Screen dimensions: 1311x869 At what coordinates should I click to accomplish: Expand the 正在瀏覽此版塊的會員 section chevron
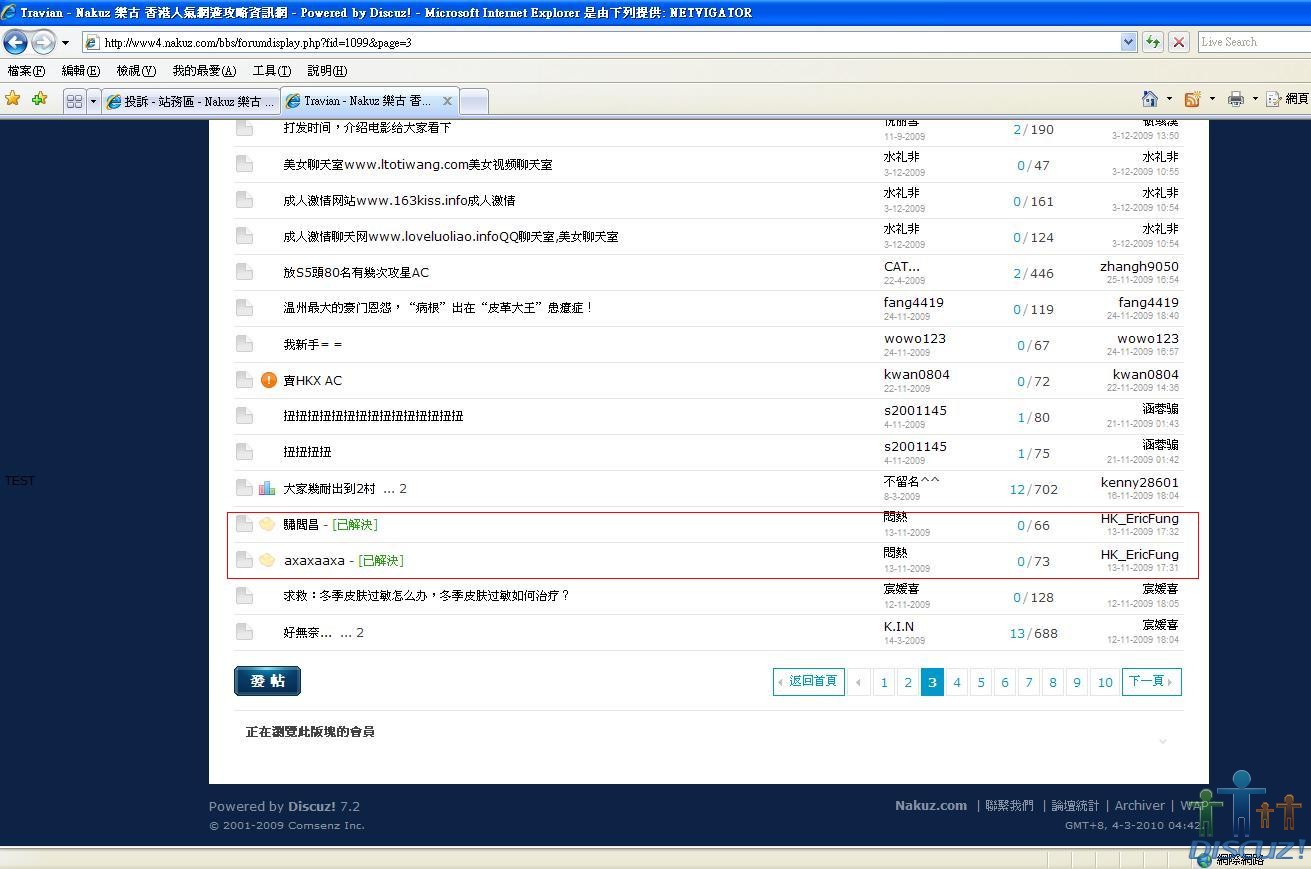[1163, 741]
